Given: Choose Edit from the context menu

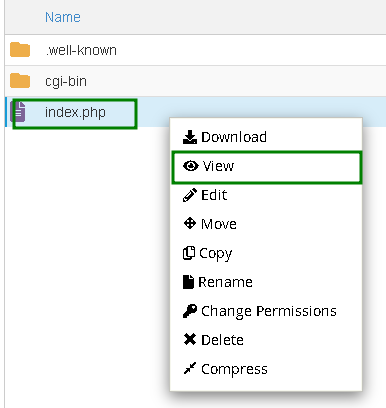Looking at the screenshot, I should click(266, 195).
